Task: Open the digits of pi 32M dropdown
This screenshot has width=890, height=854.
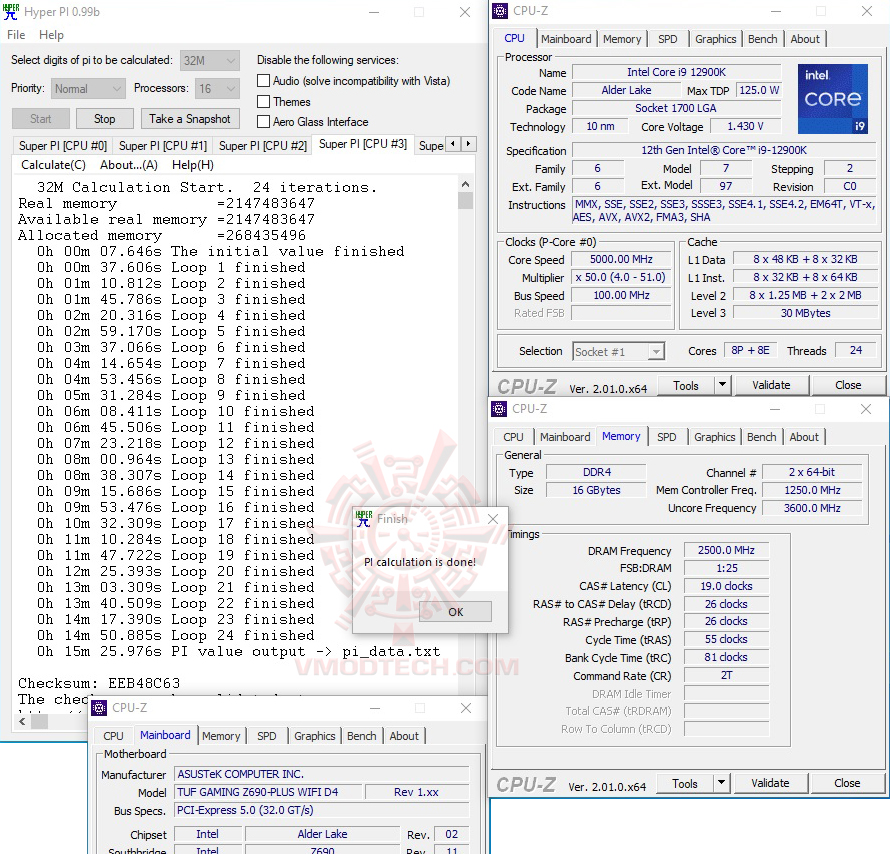Action: pos(209,60)
